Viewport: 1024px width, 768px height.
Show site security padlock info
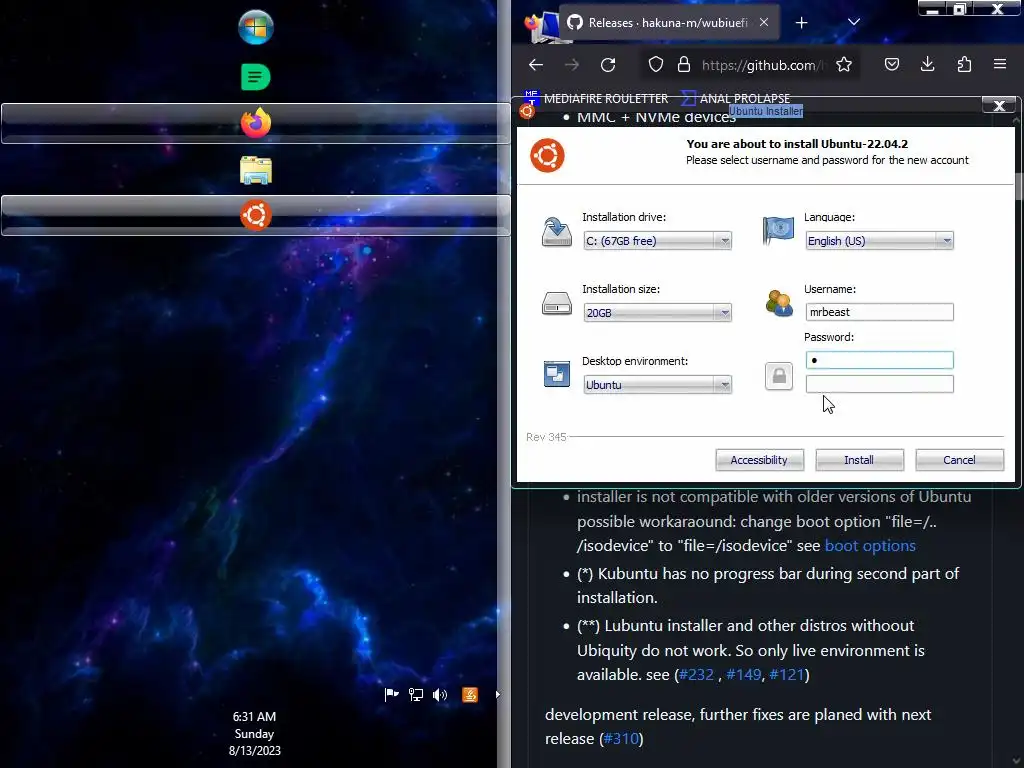683,65
